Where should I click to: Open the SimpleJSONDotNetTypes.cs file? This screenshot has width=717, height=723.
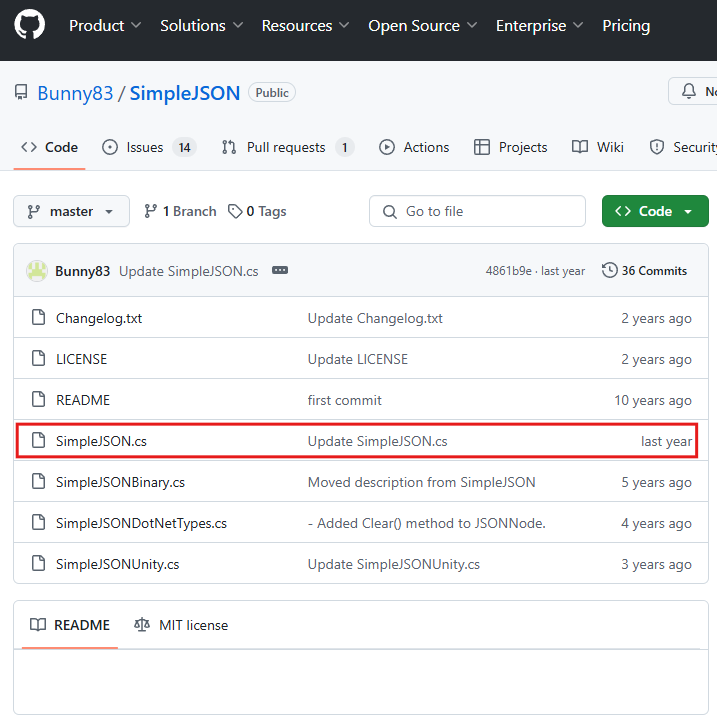tap(142, 523)
